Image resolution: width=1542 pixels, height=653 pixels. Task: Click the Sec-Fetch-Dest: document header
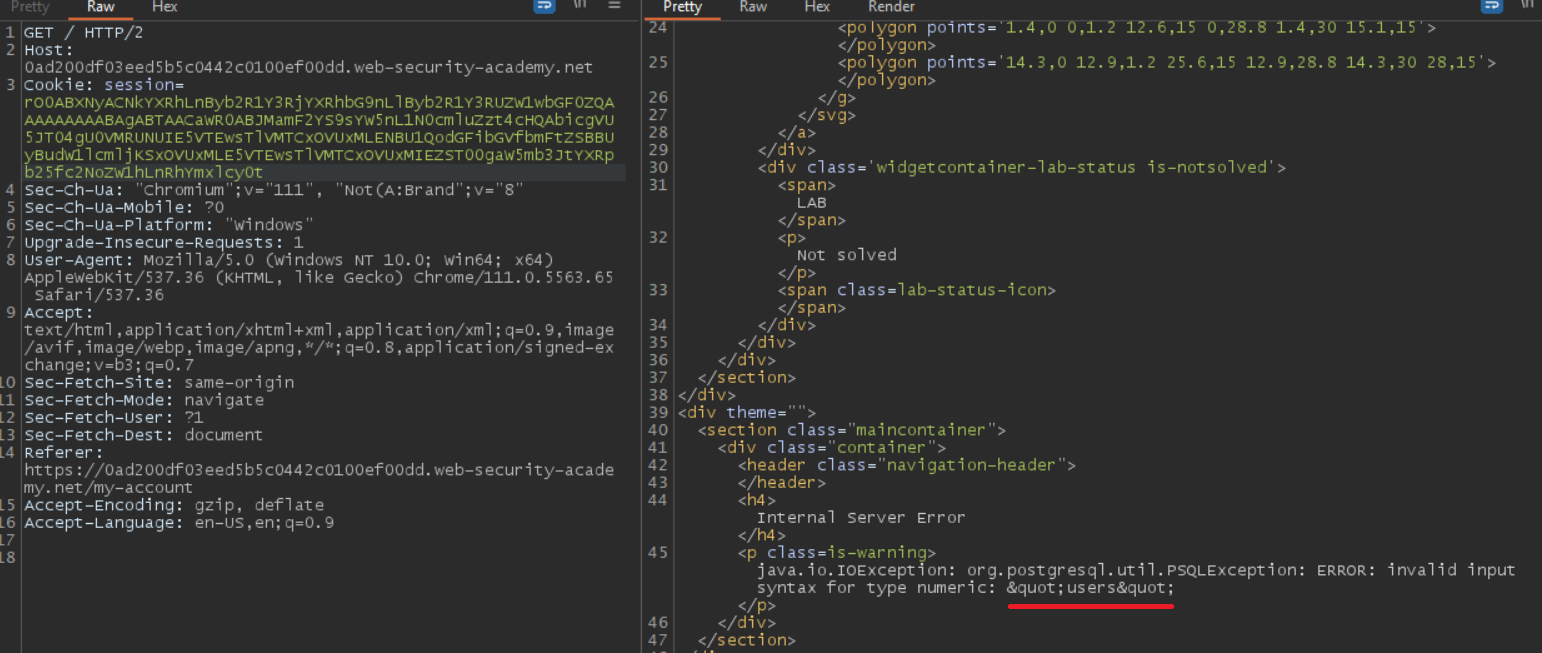[143, 435]
